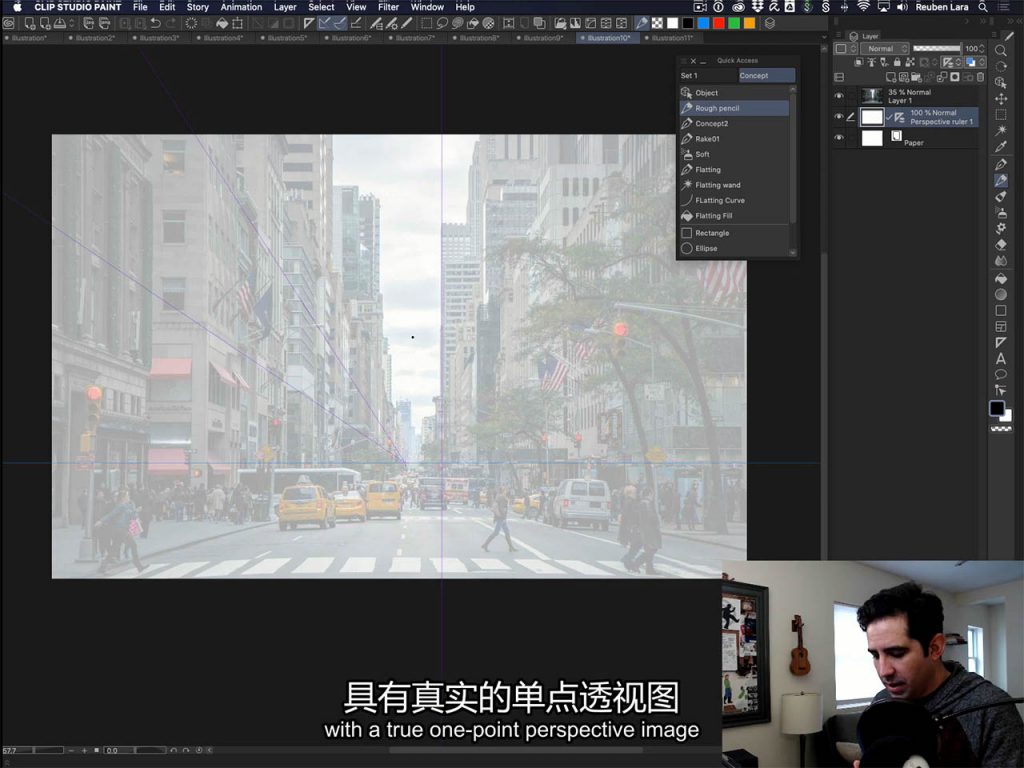Select the Move layer tool
Image resolution: width=1024 pixels, height=768 pixels.
(1001, 99)
